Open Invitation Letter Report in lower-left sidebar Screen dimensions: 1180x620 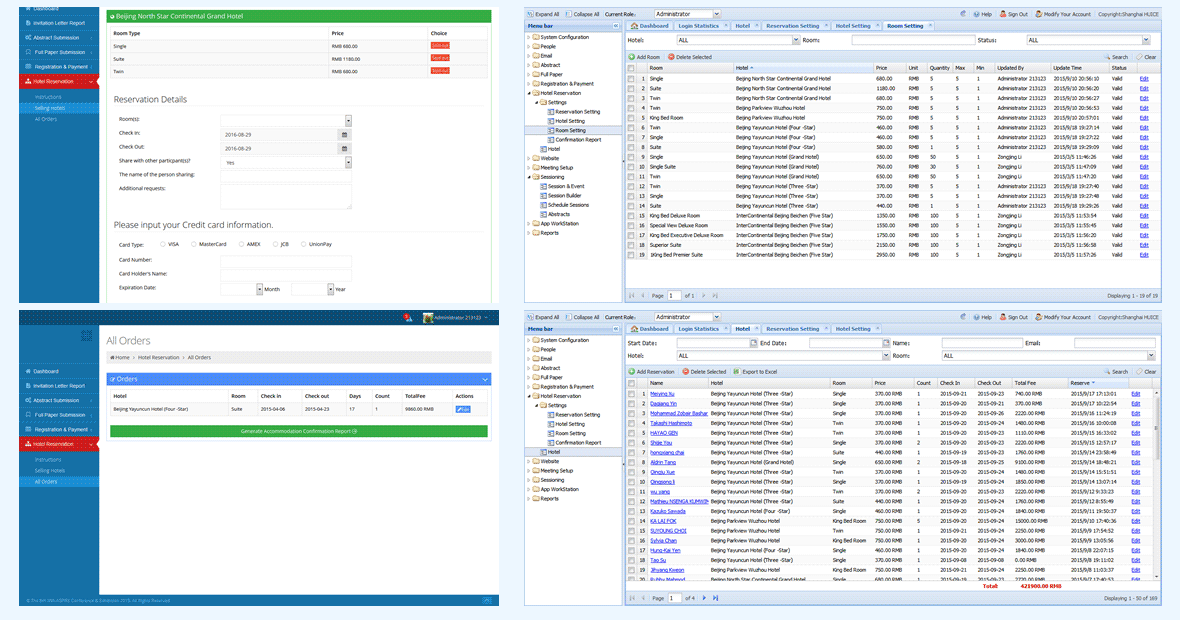point(59,386)
